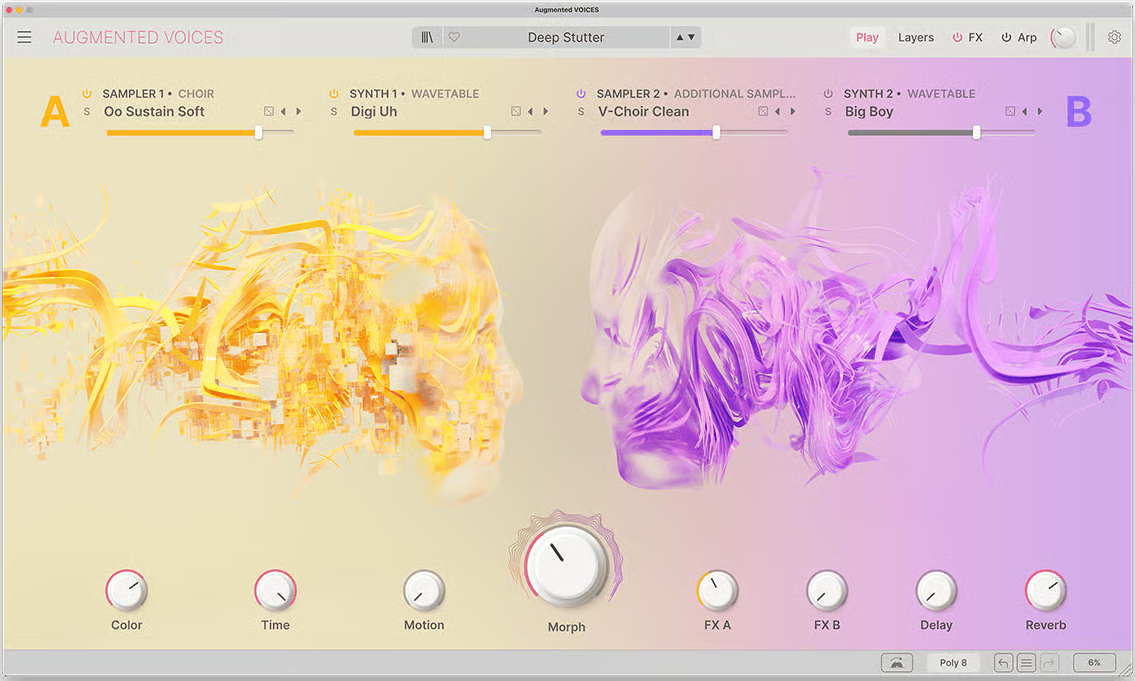Solo Sampler 1 with S icon
The width and height of the screenshot is (1135, 681).
[x=87, y=111]
